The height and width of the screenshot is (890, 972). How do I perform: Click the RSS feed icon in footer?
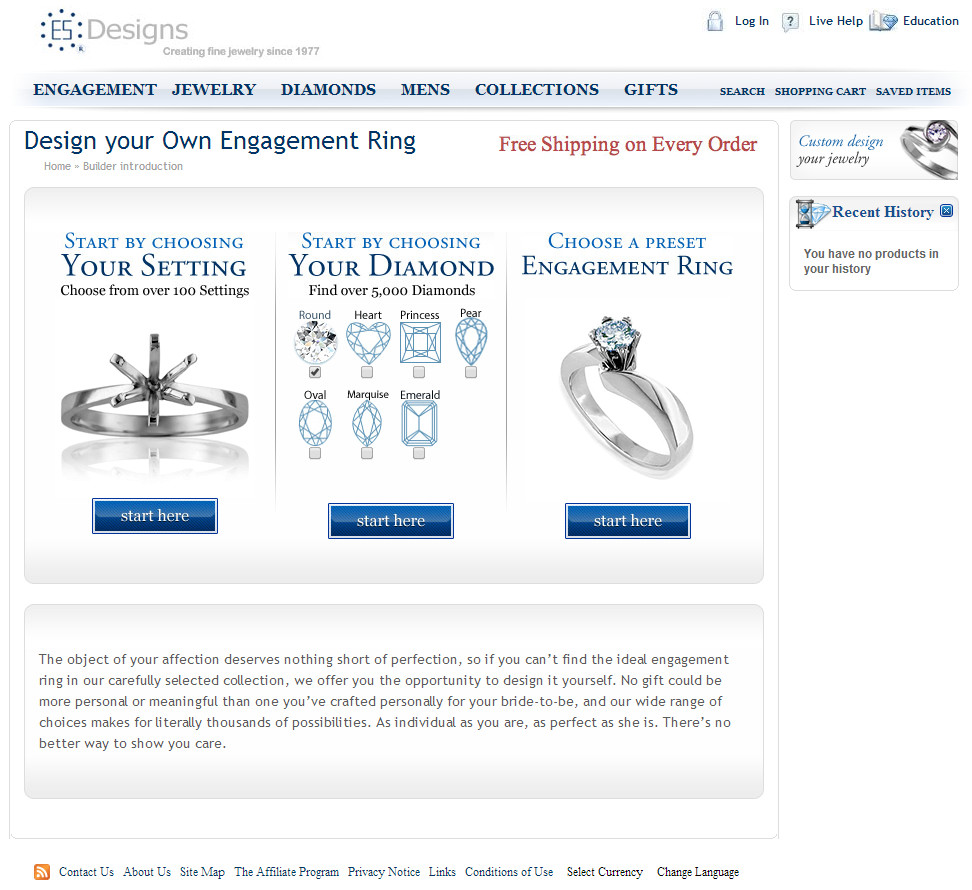point(42,872)
